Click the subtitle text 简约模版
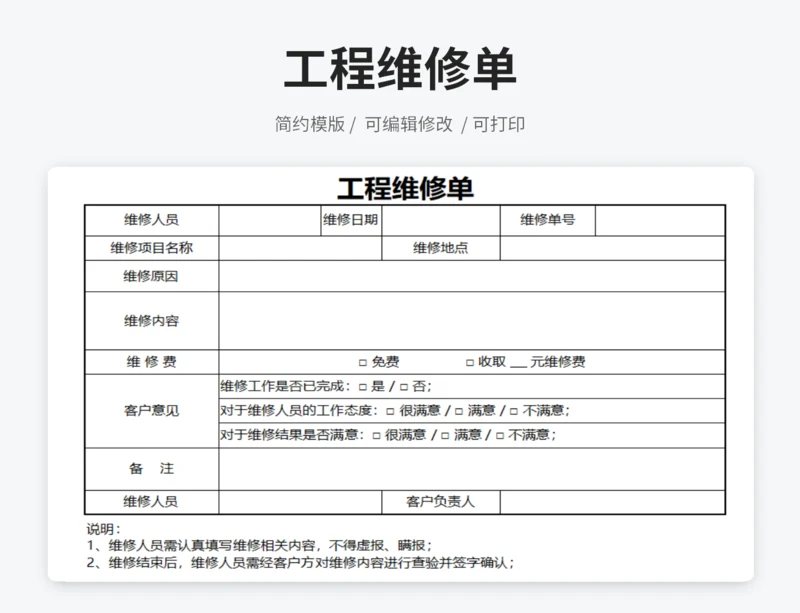The height and width of the screenshot is (613, 800). pyautogui.click(x=310, y=124)
